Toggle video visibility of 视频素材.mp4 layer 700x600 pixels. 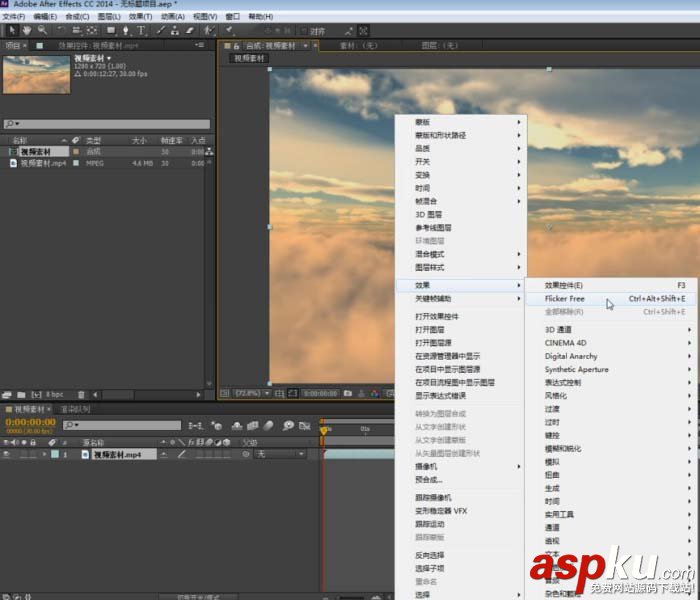pyautogui.click(x=8, y=454)
